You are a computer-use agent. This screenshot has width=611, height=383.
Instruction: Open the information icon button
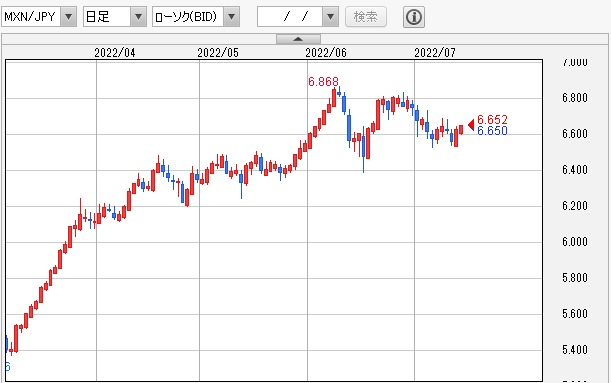click(x=414, y=17)
